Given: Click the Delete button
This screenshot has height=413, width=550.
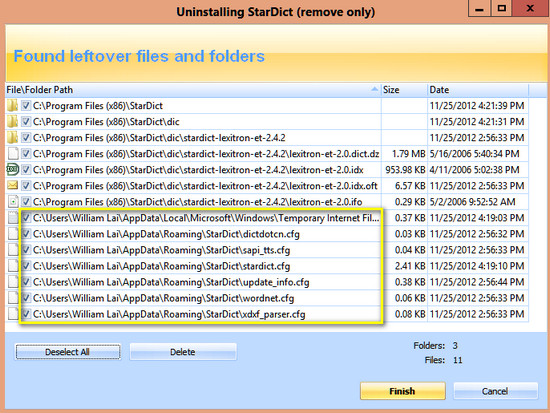Looking at the screenshot, I should pos(183,352).
